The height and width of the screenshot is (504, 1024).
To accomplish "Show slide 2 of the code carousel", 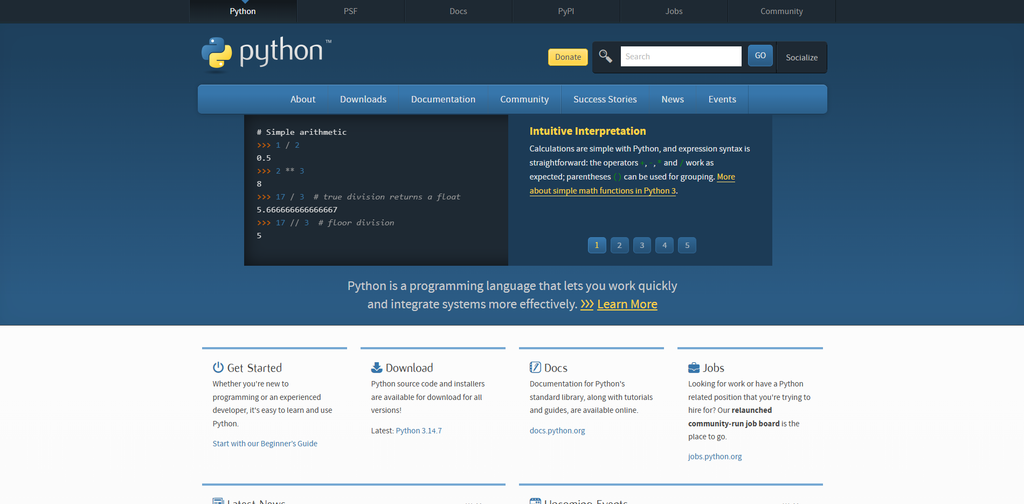I will (x=619, y=245).
